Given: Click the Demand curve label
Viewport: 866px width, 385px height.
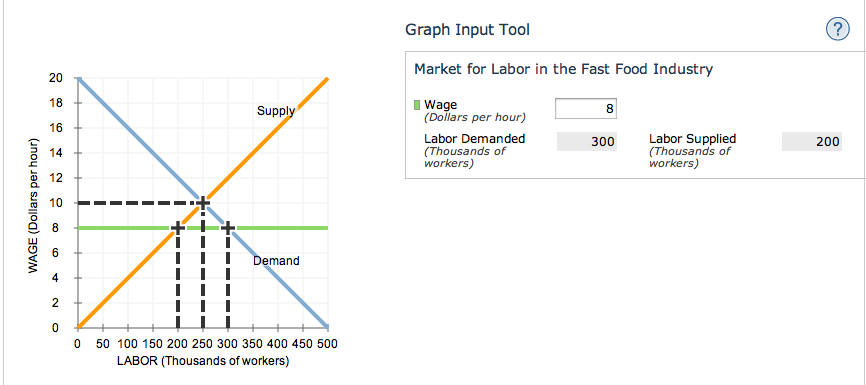Looking at the screenshot, I should (x=276, y=261).
